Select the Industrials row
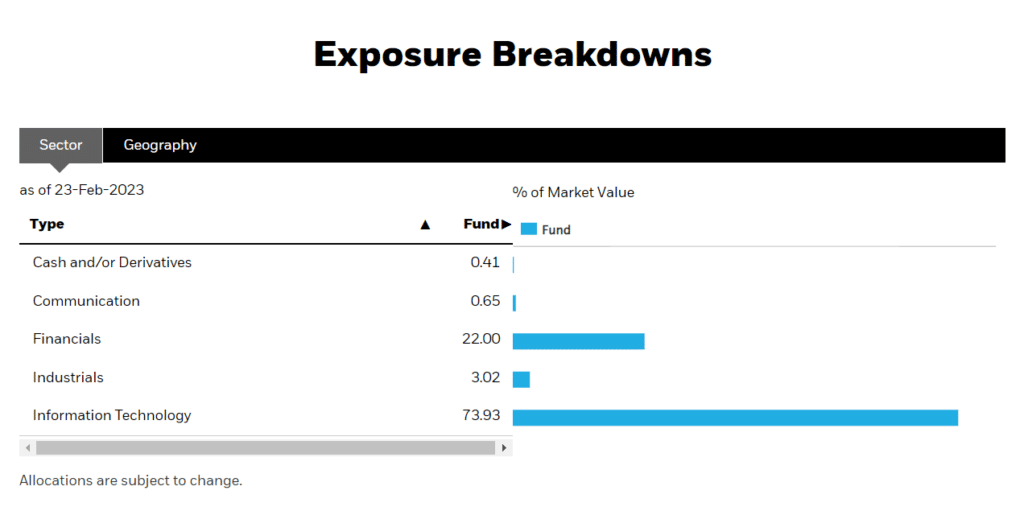Image resolution: width=1024 pixels, height=511 pixels. pos(266,378)
